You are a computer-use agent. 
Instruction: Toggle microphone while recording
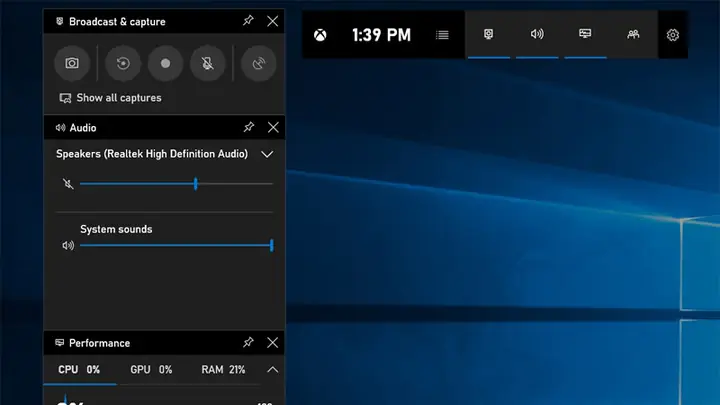(208, 63)
